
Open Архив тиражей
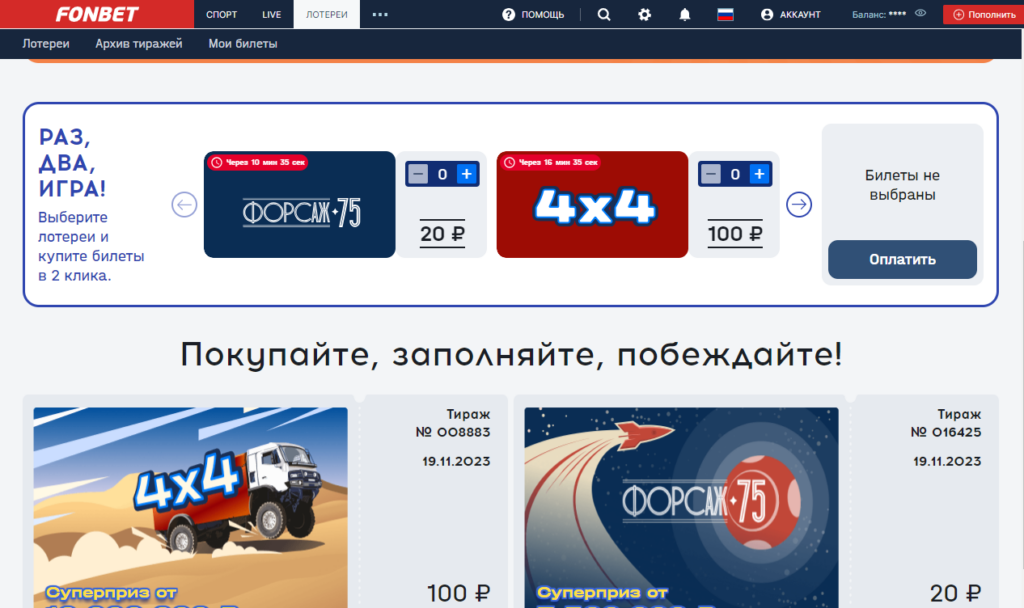click(138, 44)
